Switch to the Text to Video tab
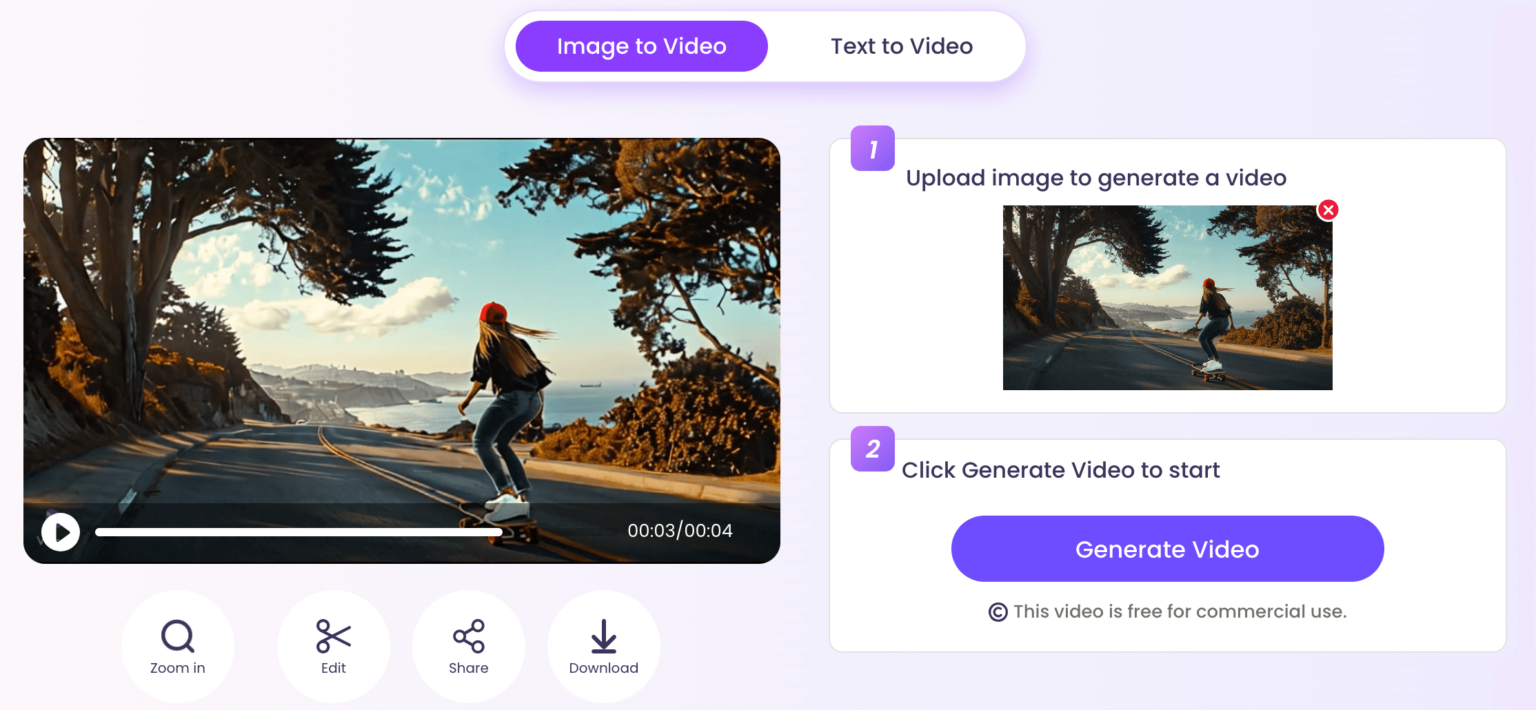The width and height of the screenshot is (1536, 710). click(x=901, y=46)
